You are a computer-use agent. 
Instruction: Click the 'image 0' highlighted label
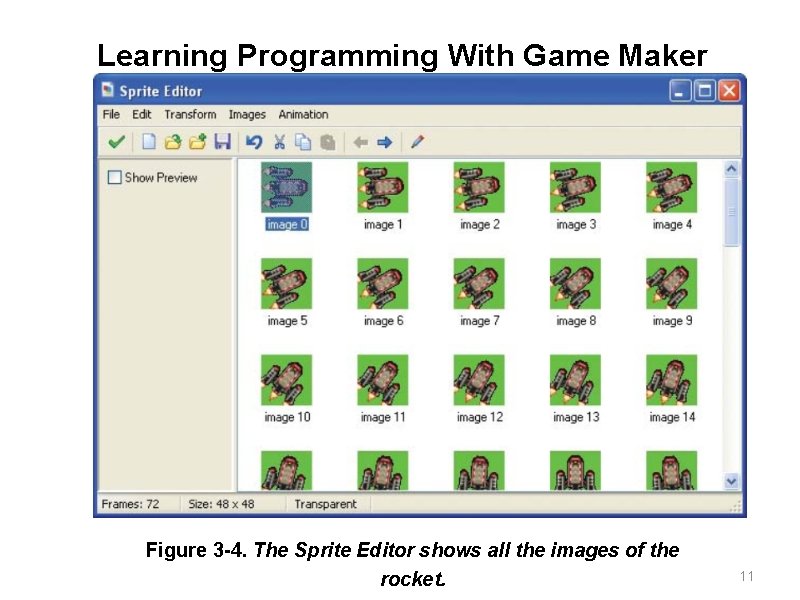pyautogui.click(x=287, y=224)
